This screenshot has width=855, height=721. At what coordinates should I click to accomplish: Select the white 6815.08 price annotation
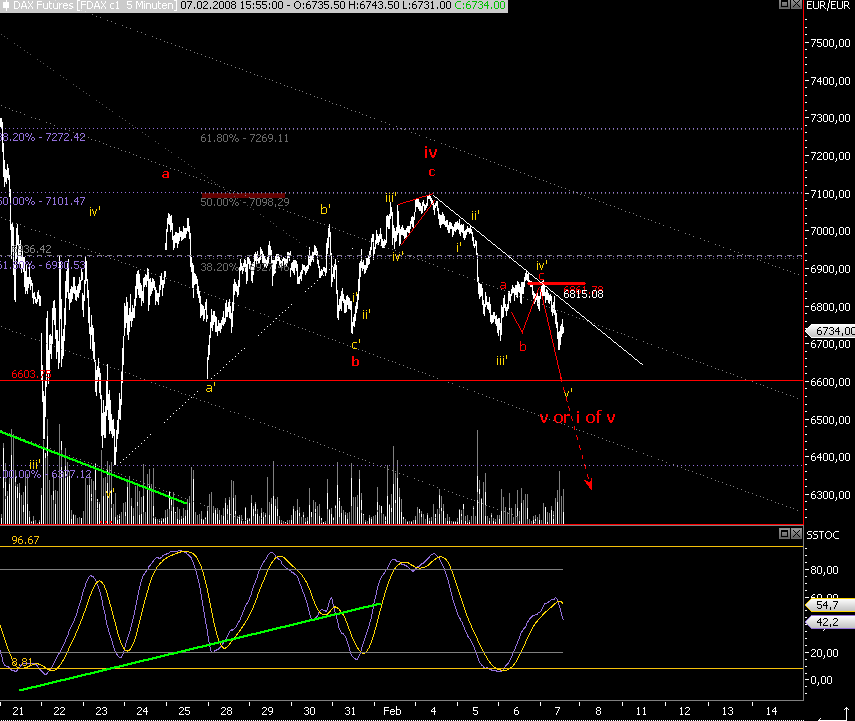pyautogui.click(x=583, y=295)
